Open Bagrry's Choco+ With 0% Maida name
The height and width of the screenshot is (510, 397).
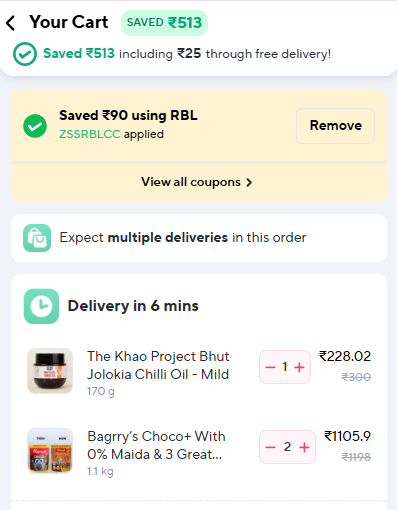tap(156, 445)
